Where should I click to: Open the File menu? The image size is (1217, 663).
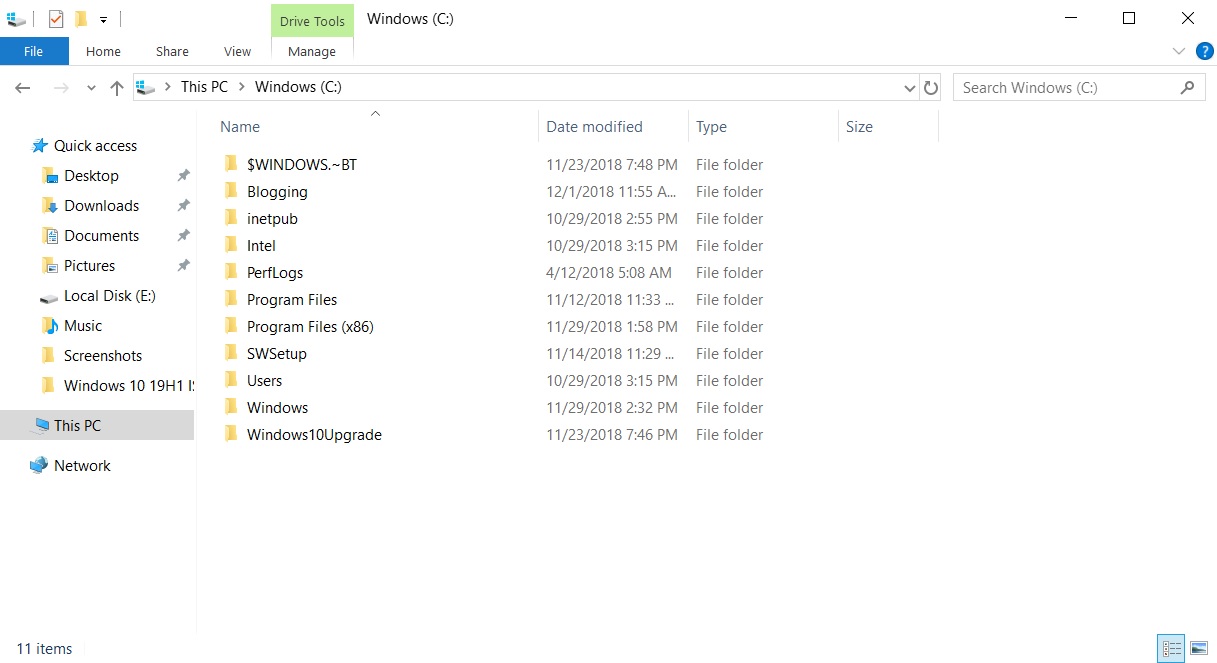point(34,51)
